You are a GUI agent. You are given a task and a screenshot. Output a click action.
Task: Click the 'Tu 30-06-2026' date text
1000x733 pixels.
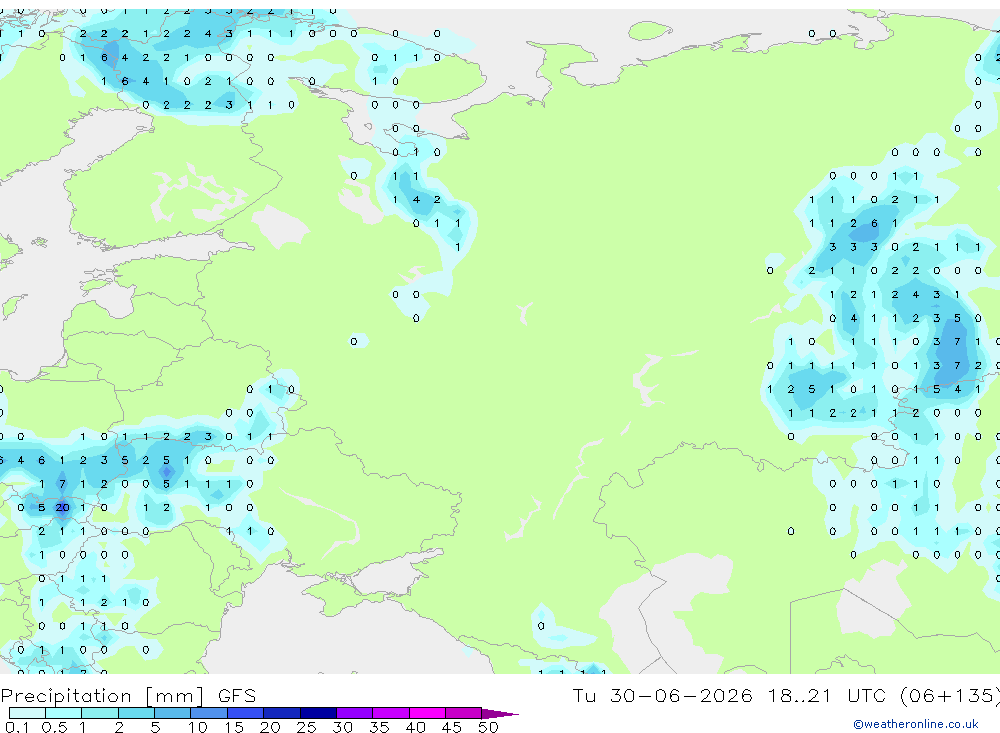click(662, 695)
